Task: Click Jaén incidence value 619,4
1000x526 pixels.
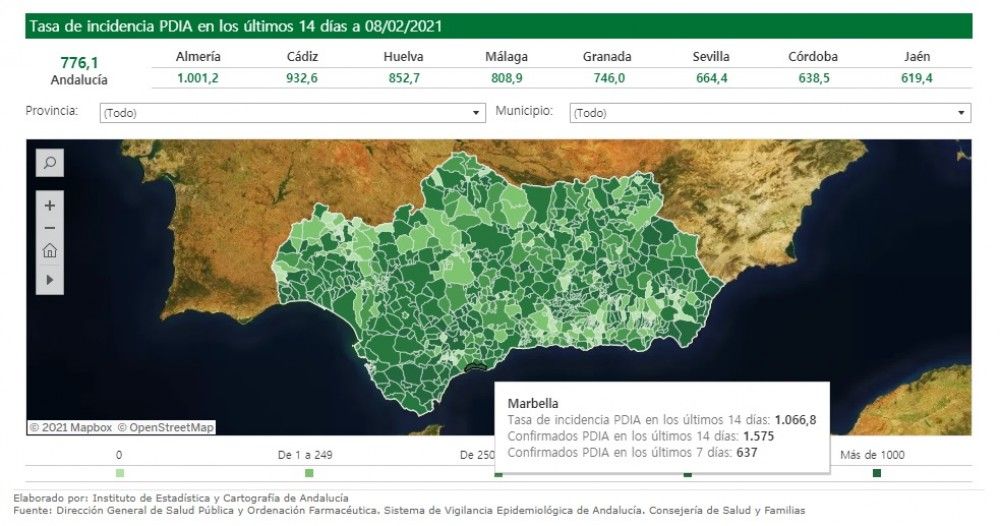Action: coord(916,78)
